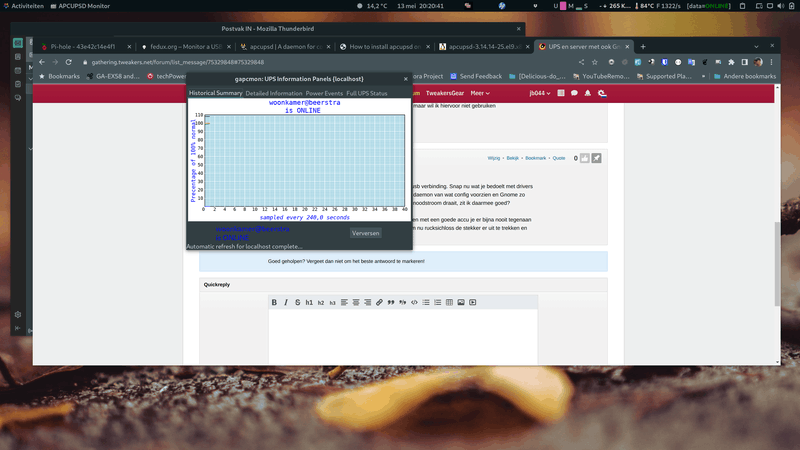The image size is (800, 450).
Task: Open Tweakers messages speech bubble
Action: point(574,93)
